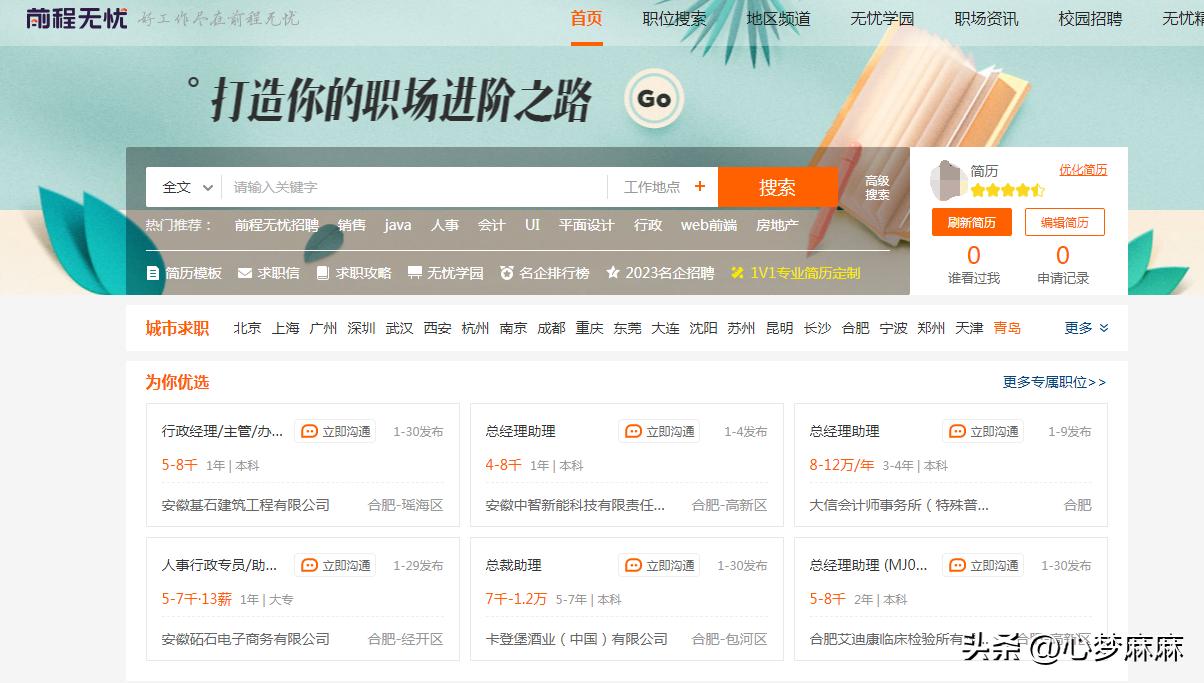The height and width of the screenshot is (683, 1204).
Task: Click the 请输入关键字 search input field
Action: tap(400, 186)
